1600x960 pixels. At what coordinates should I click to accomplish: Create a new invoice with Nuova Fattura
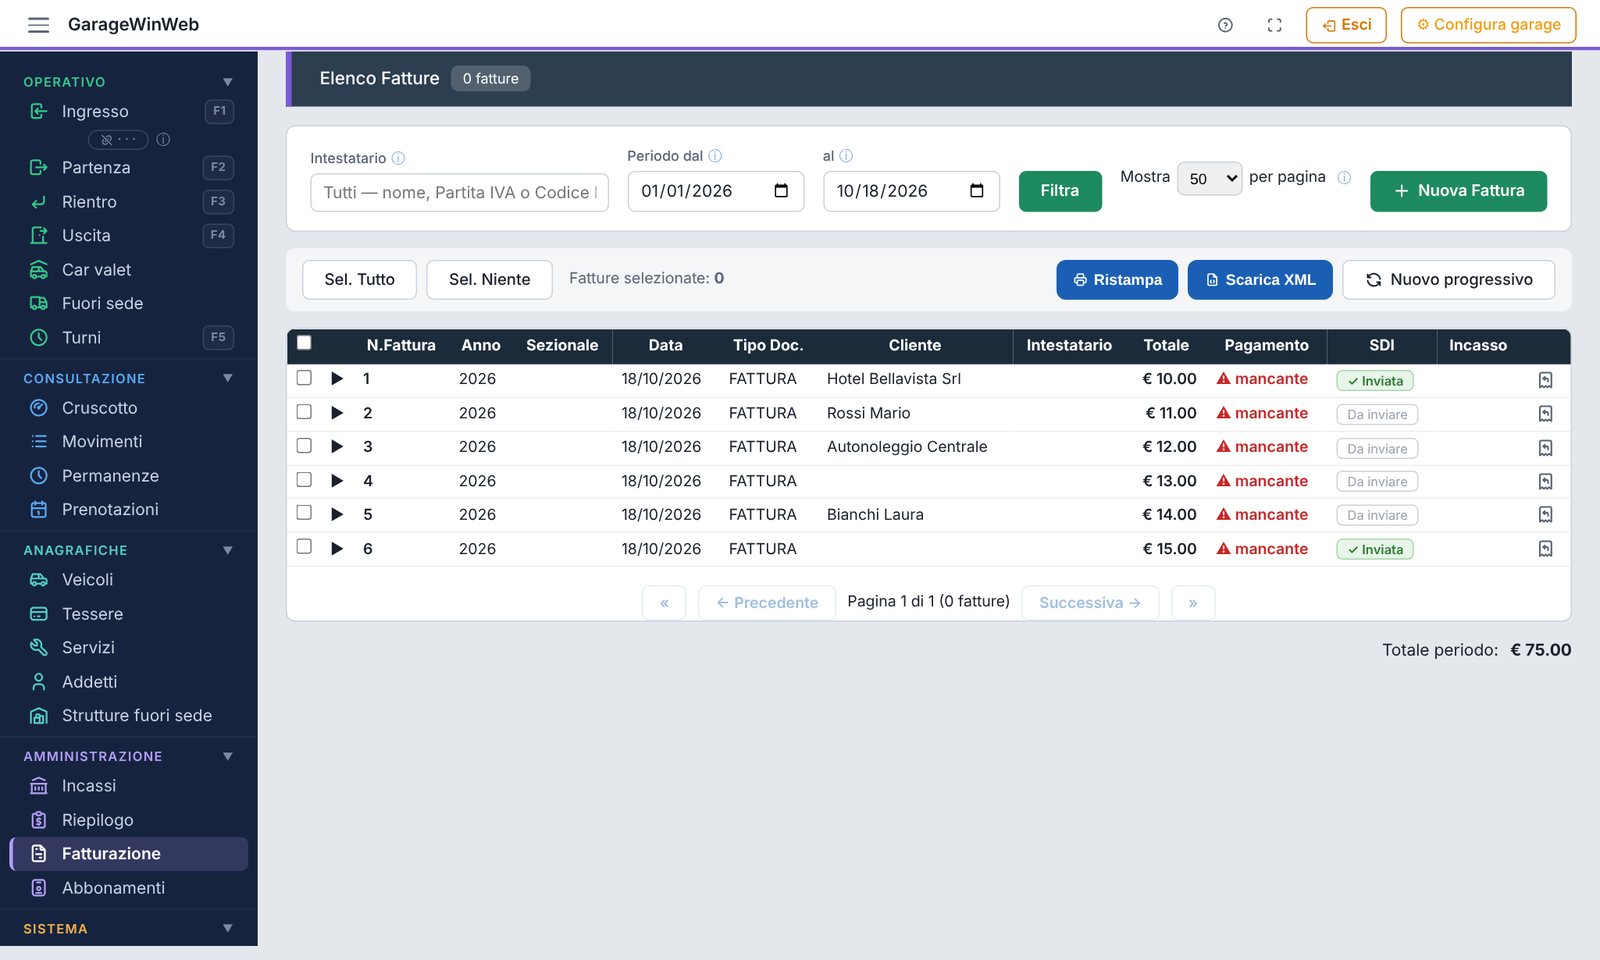1458,191
